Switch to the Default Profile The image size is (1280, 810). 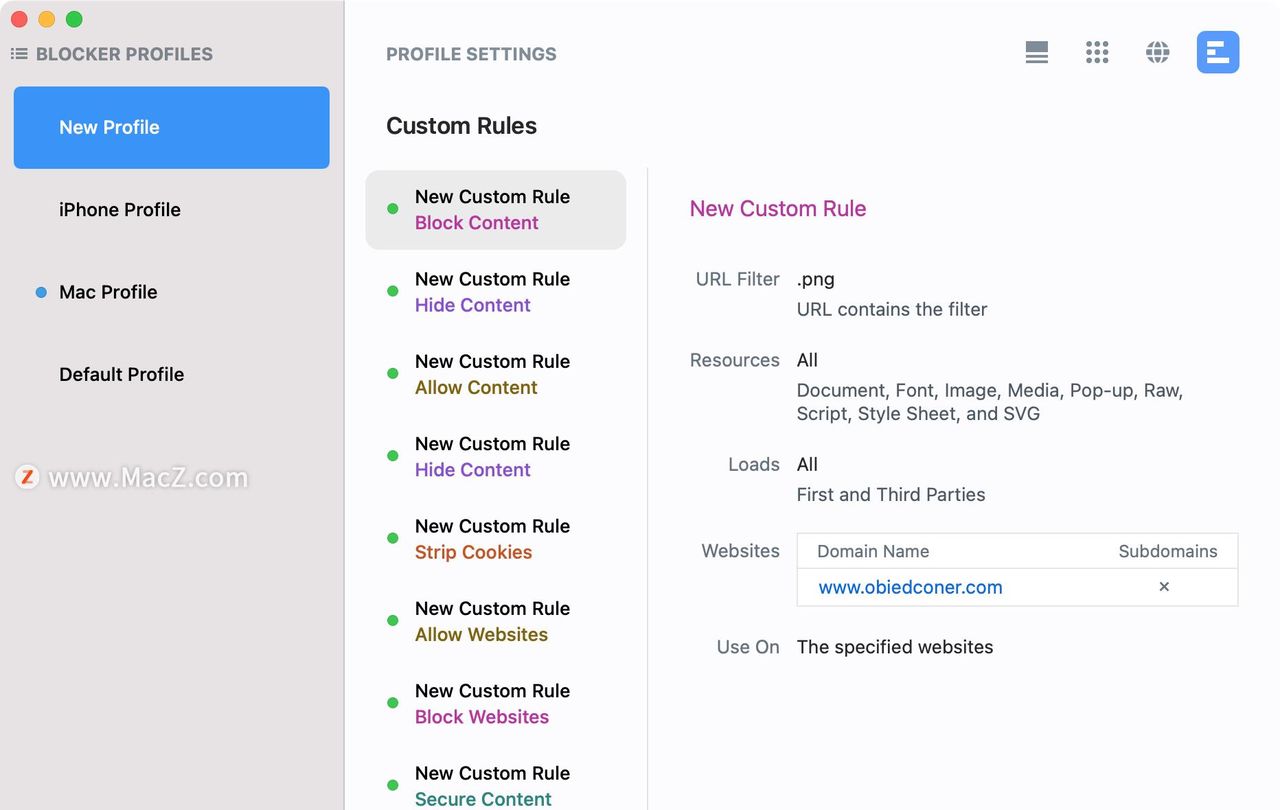tap(122, 374)
